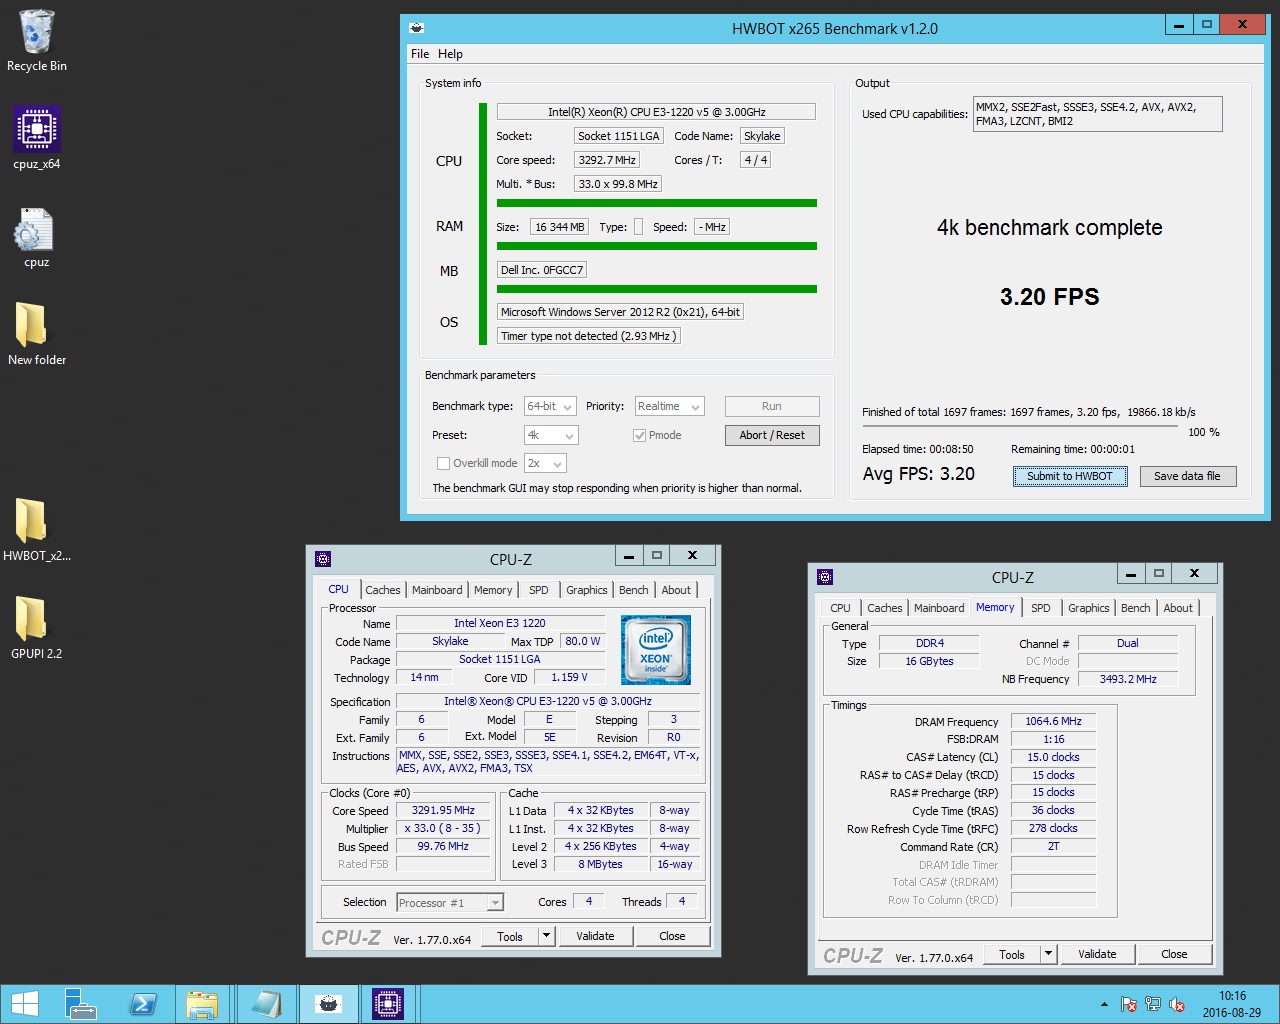Open the Priority Realtime dropdown
The image size is (1280, 1024).
670,406
